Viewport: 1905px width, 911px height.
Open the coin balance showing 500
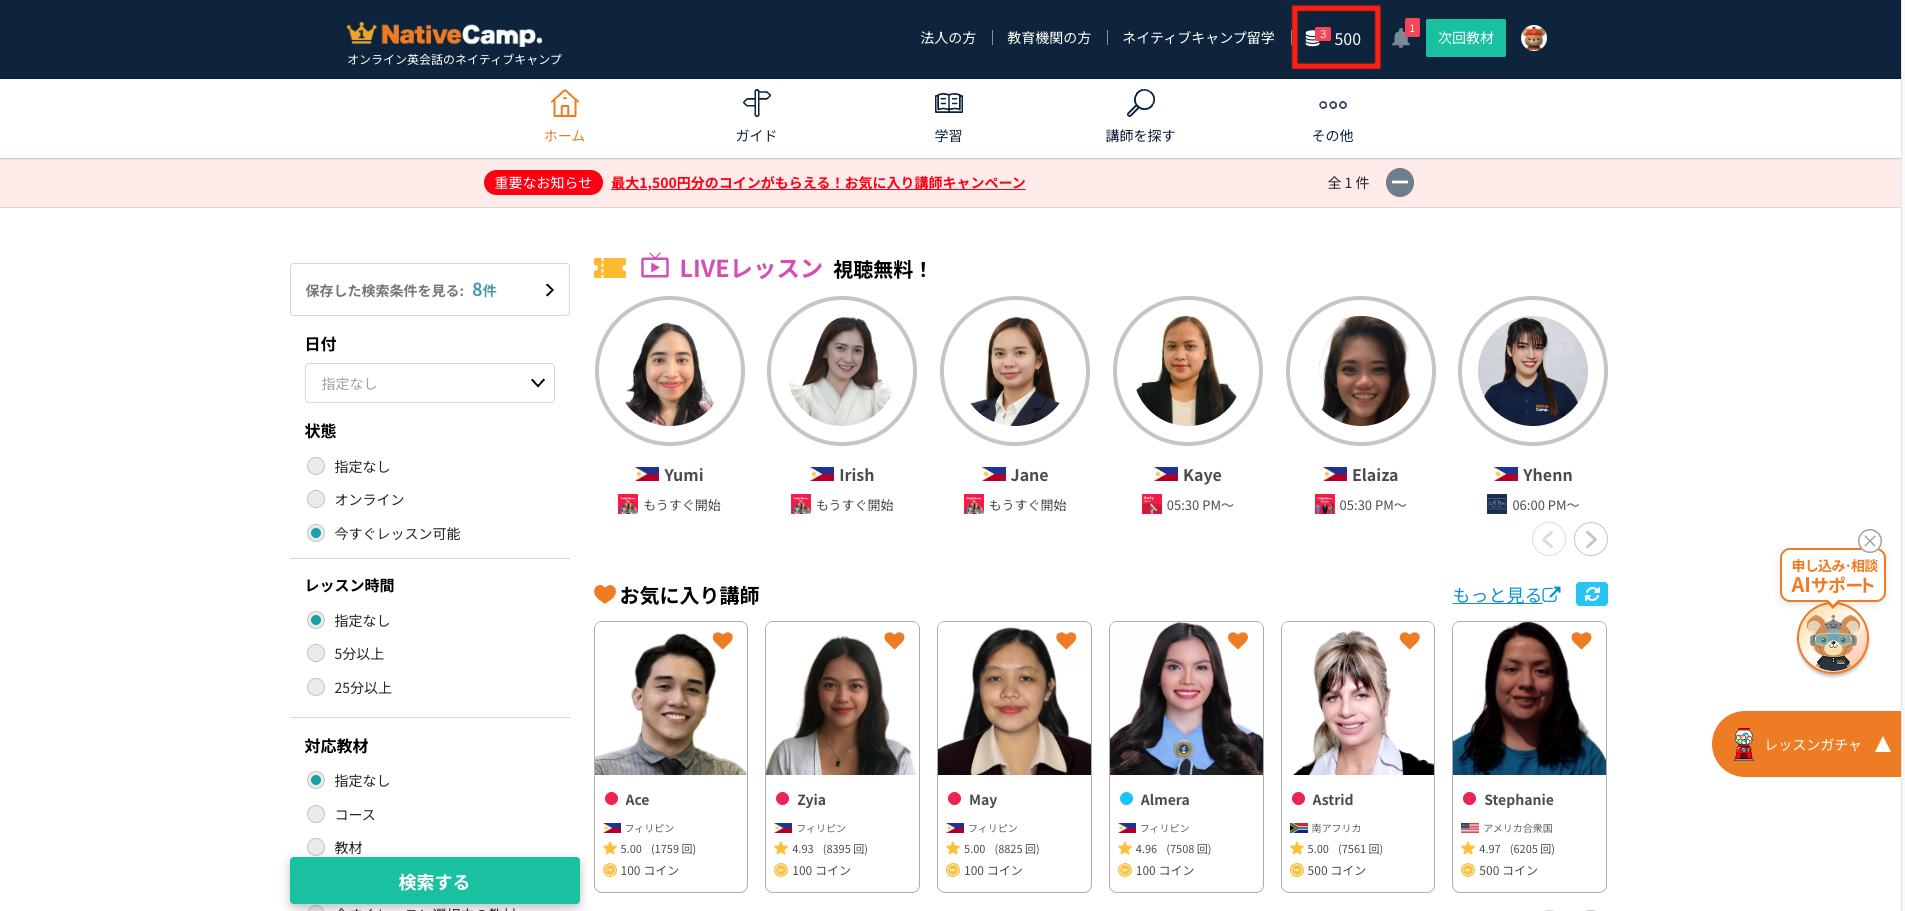(1334, 38)
